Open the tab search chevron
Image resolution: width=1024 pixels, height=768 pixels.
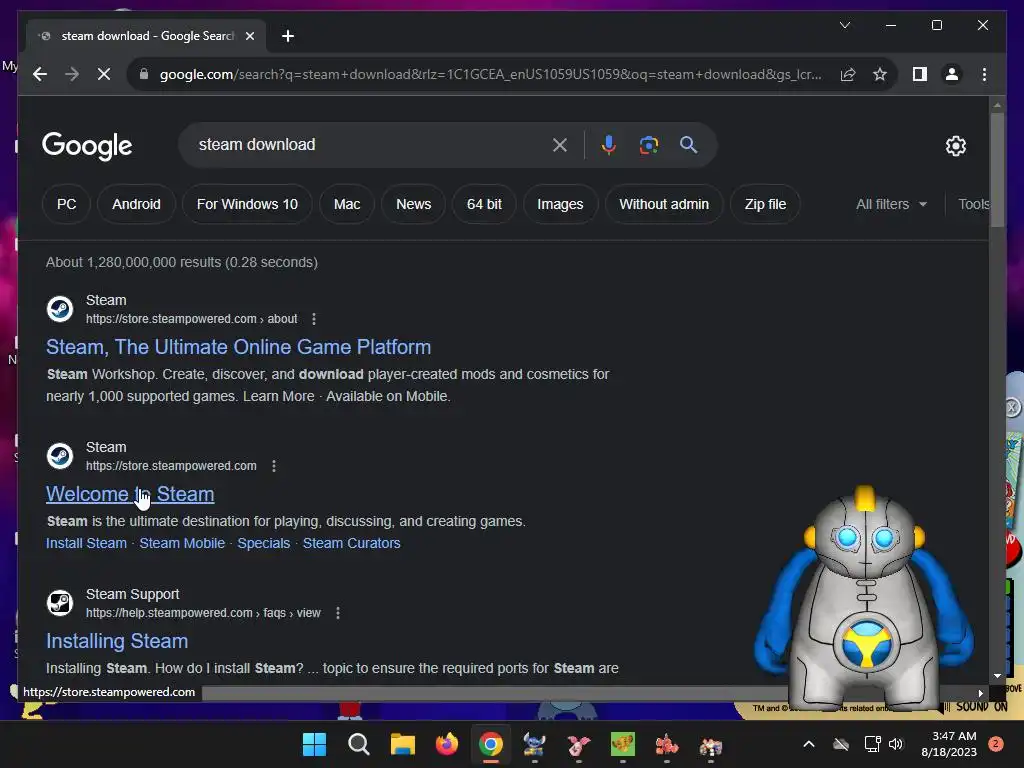(x=844, y=25)
